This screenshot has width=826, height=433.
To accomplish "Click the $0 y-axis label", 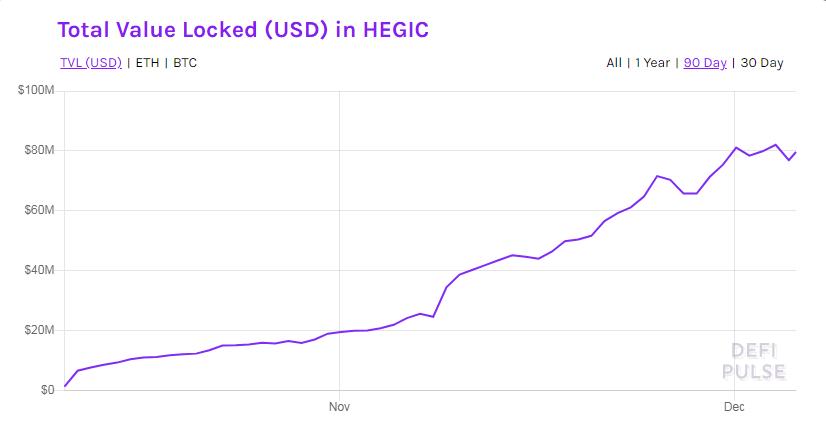I will [x=47, y=390].
